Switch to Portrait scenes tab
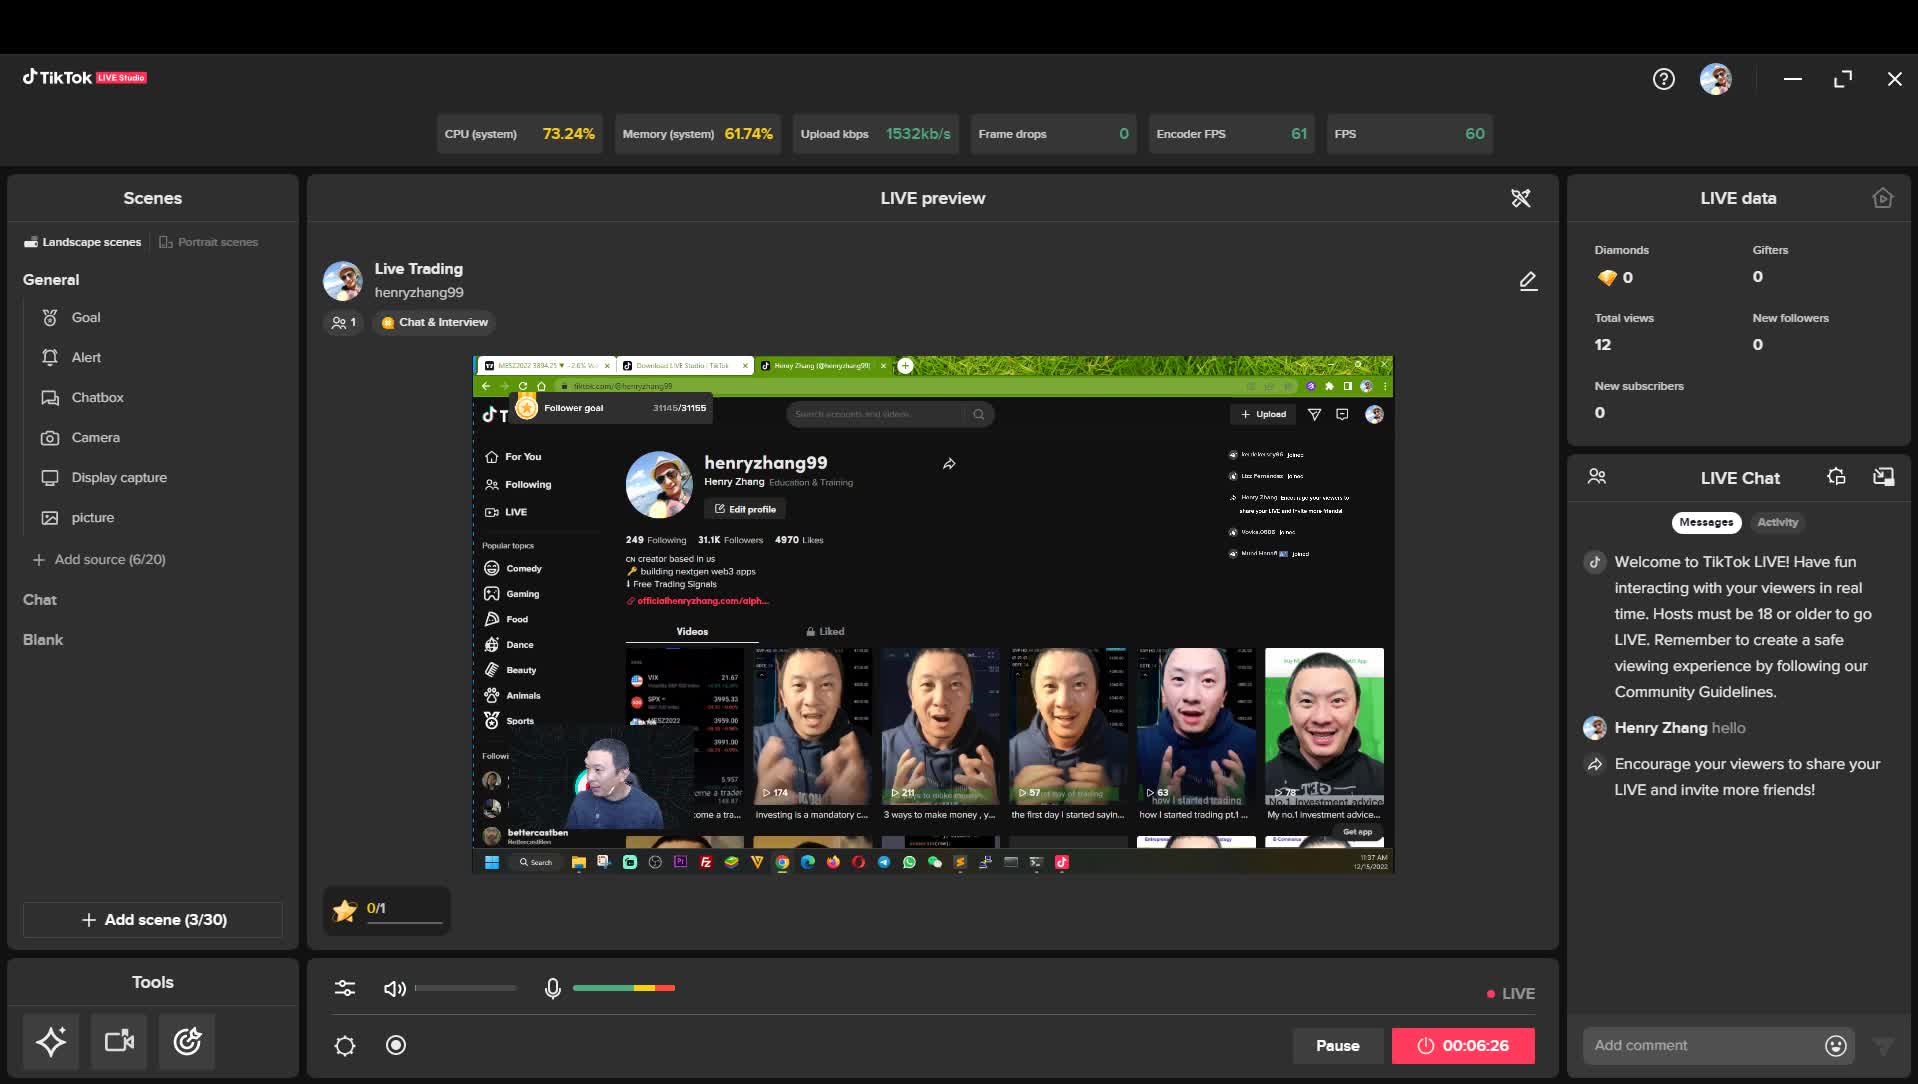Image resolution: width=1918 pixels, height=1084 pixels. click(209, 242)
